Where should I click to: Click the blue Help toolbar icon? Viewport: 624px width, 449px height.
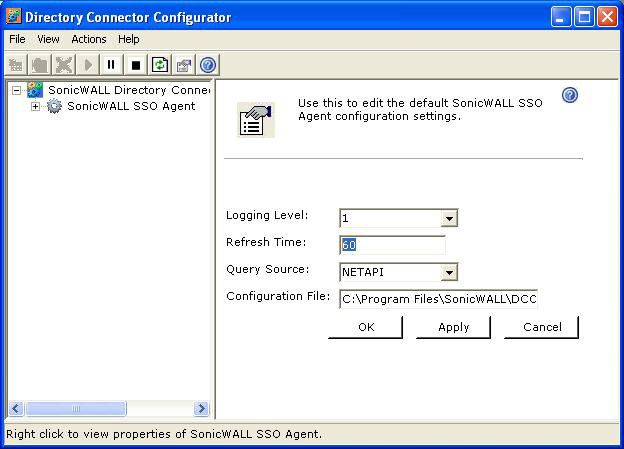tap(208, 65)
